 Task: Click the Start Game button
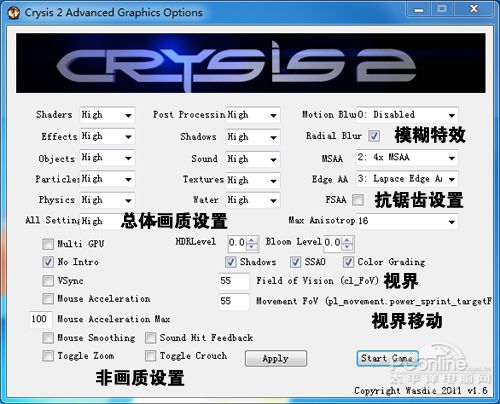(x=388, y=359)
